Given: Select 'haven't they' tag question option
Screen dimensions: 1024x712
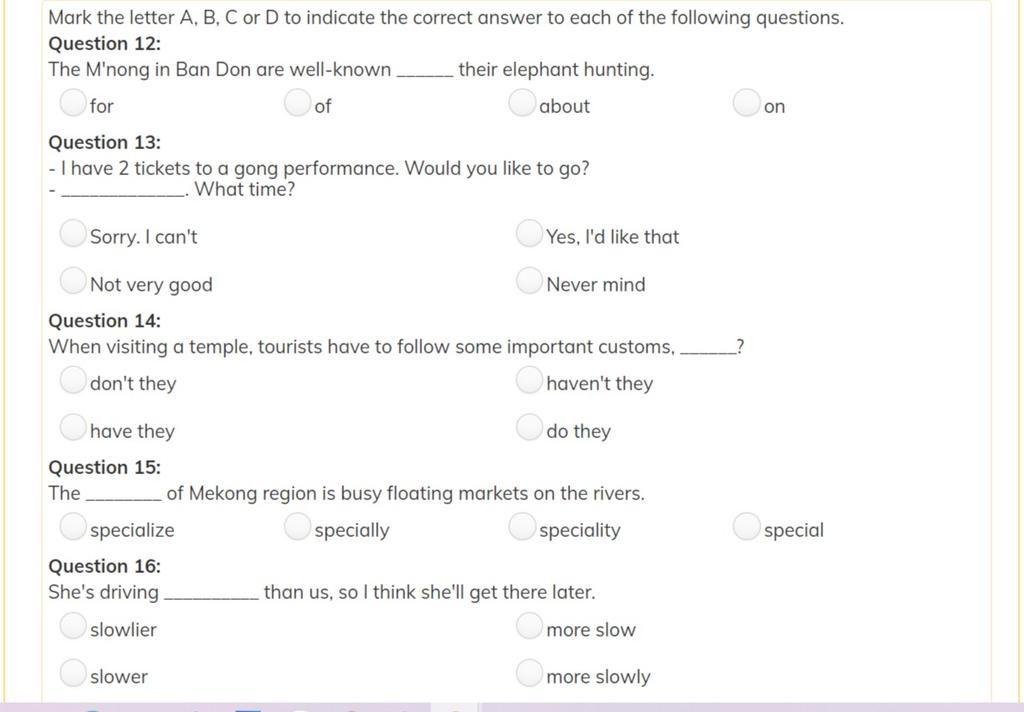Looking at the screenshot, I should click(x=529, y=380).
